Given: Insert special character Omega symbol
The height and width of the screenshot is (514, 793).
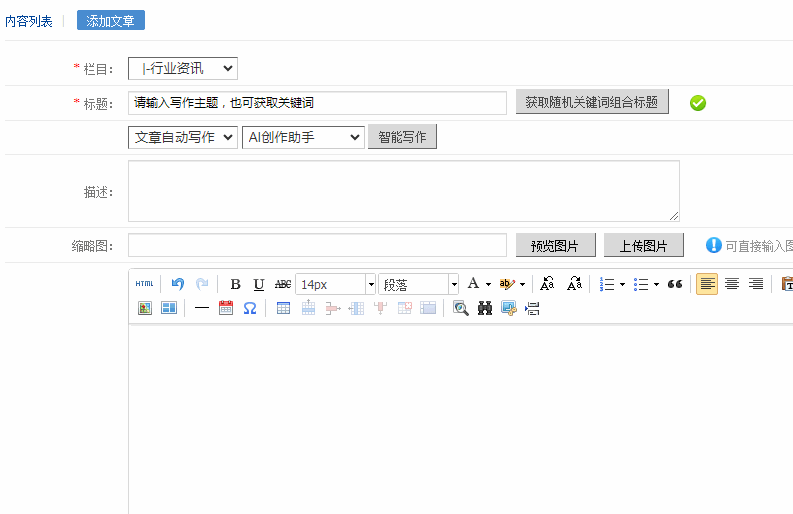Looking at the screenshot, I should pos(250,308).
